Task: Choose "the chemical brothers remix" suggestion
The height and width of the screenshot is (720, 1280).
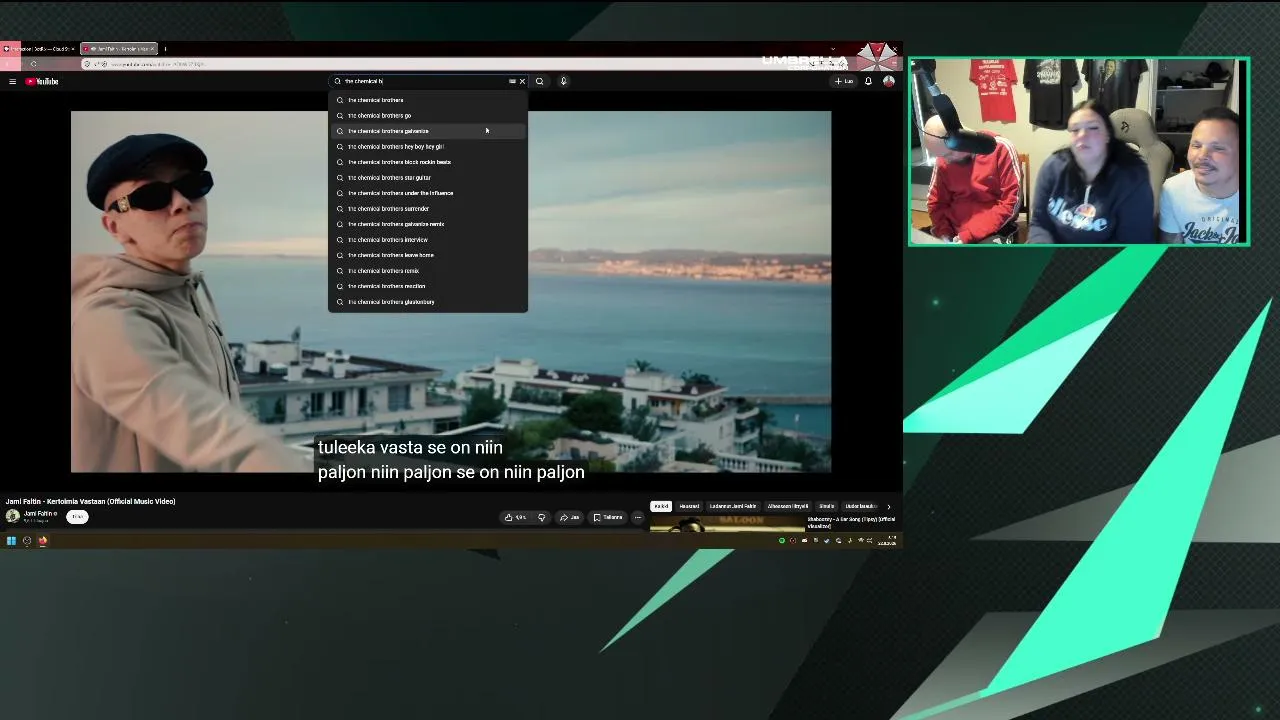Action: pos(428,271)
